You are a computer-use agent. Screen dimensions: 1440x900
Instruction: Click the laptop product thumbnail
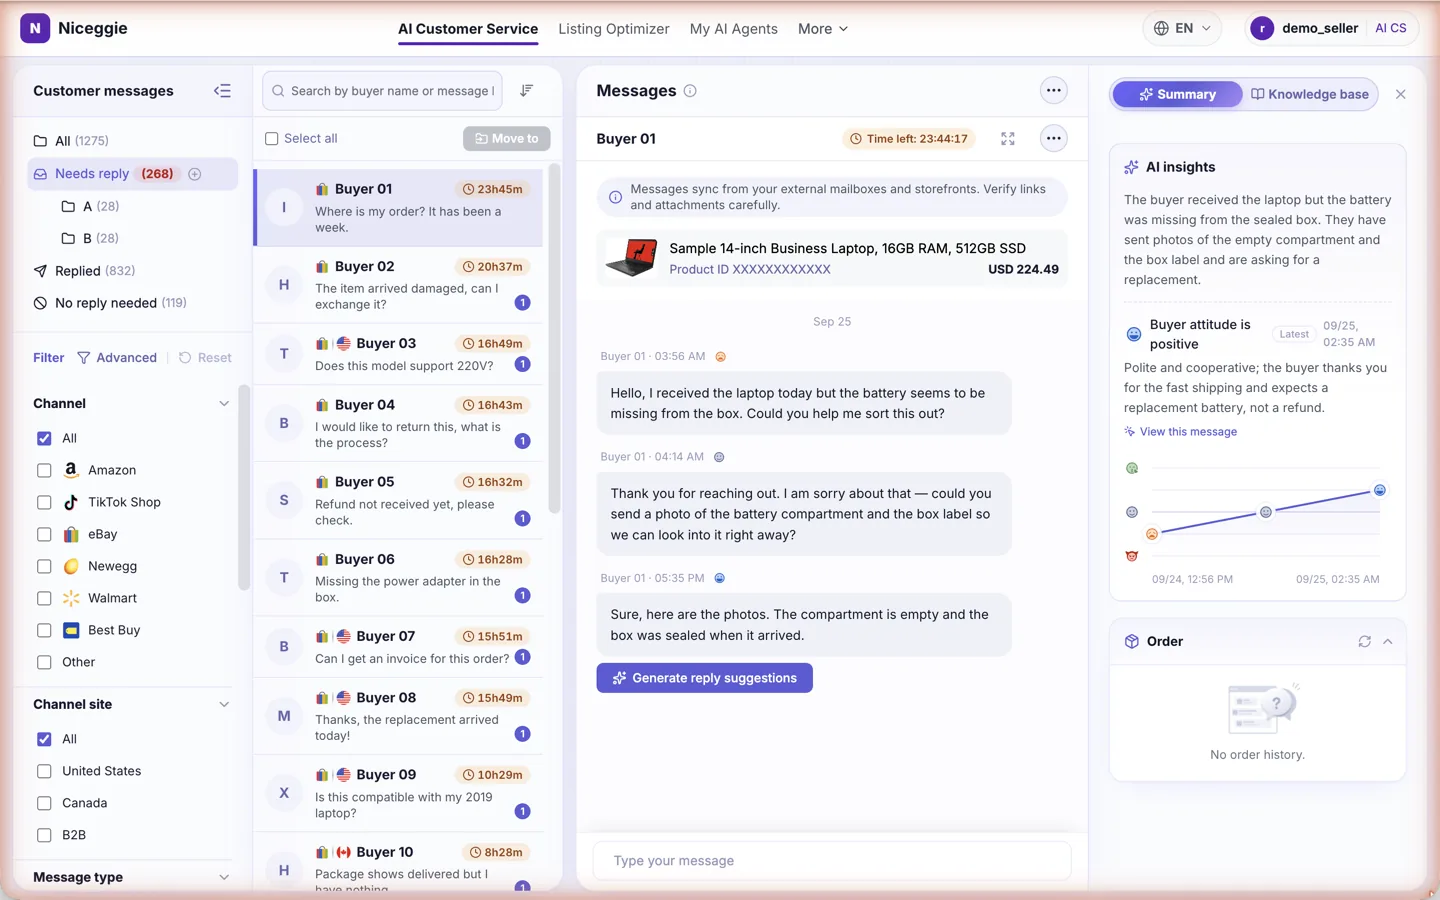632,258
